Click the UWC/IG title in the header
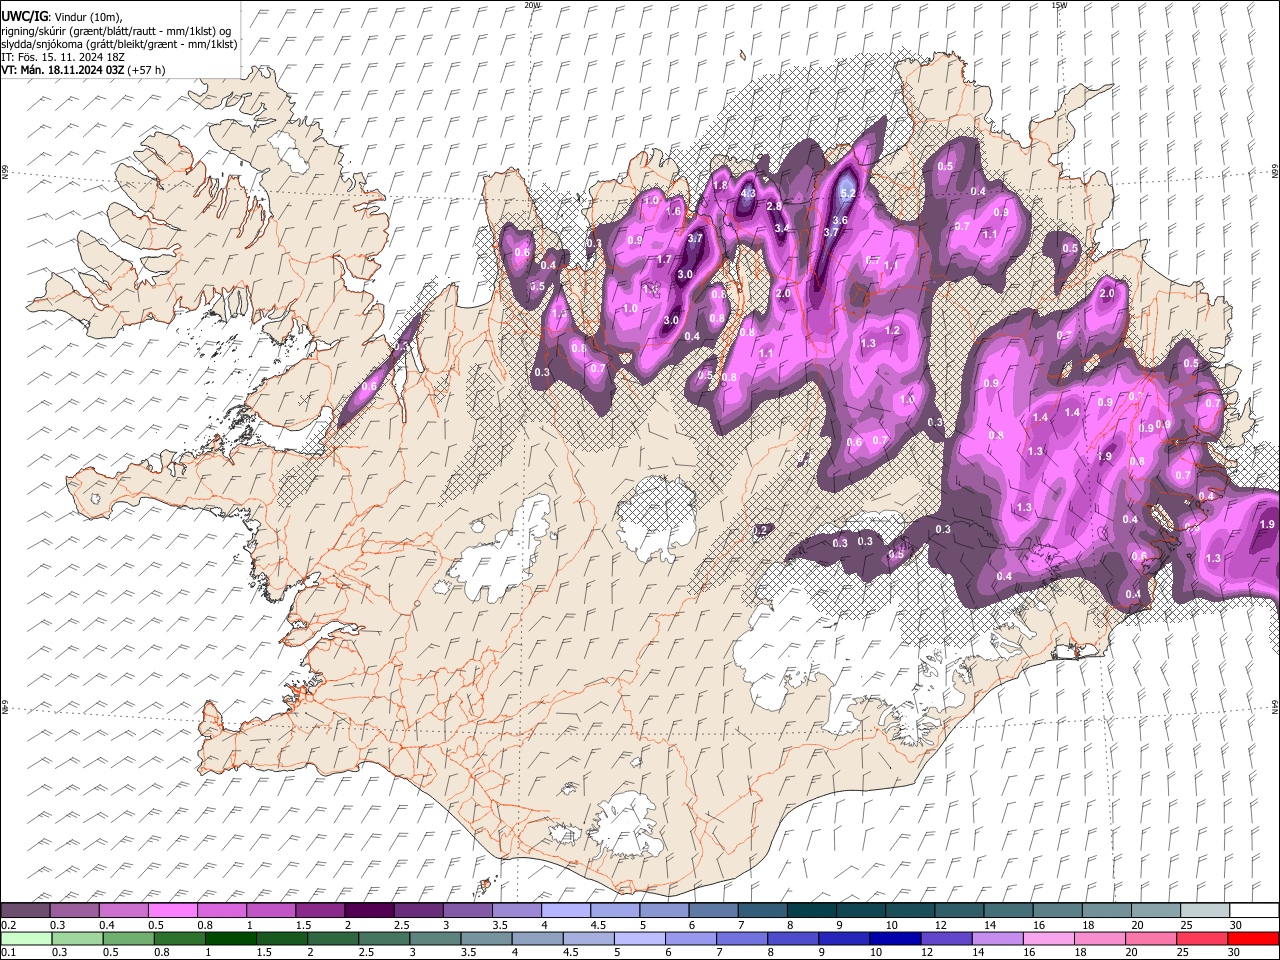 pos(24,17)
